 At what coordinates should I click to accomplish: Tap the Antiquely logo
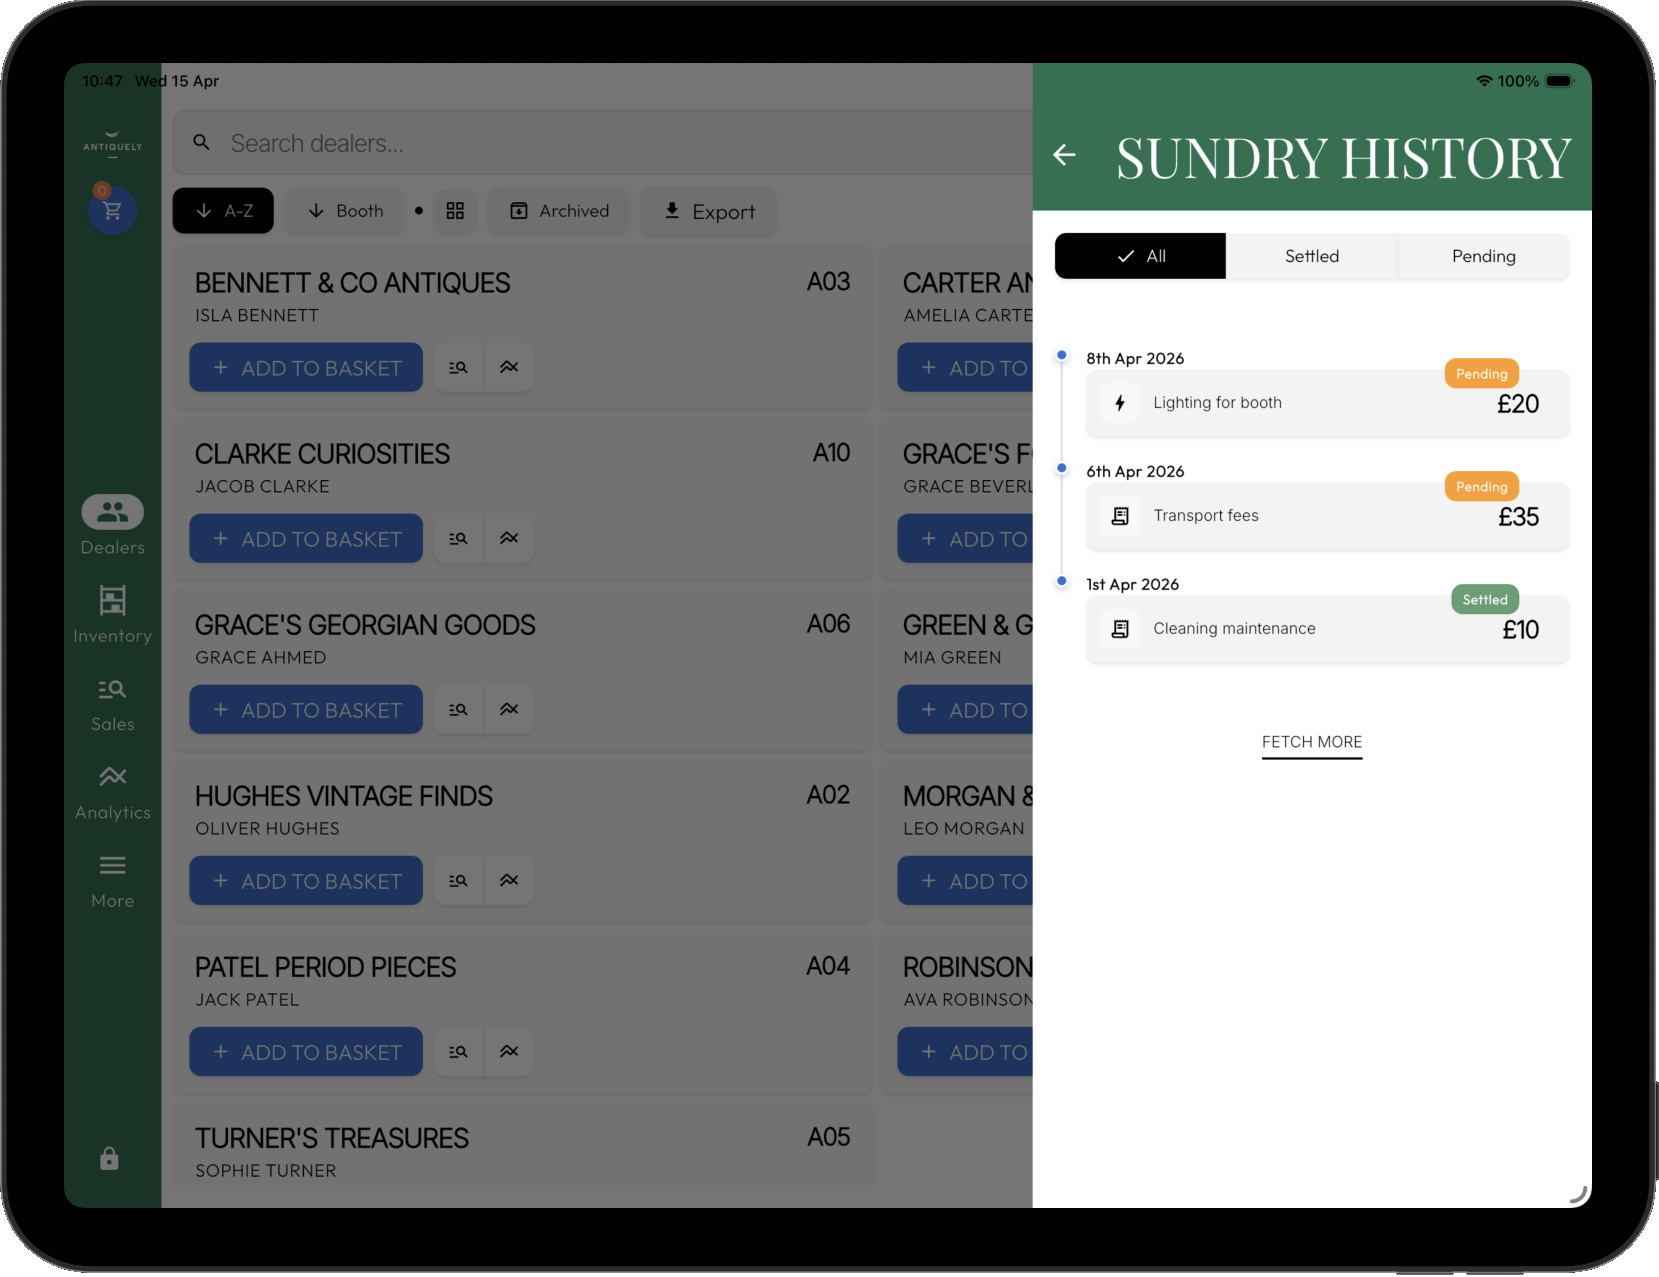[113, 144]
